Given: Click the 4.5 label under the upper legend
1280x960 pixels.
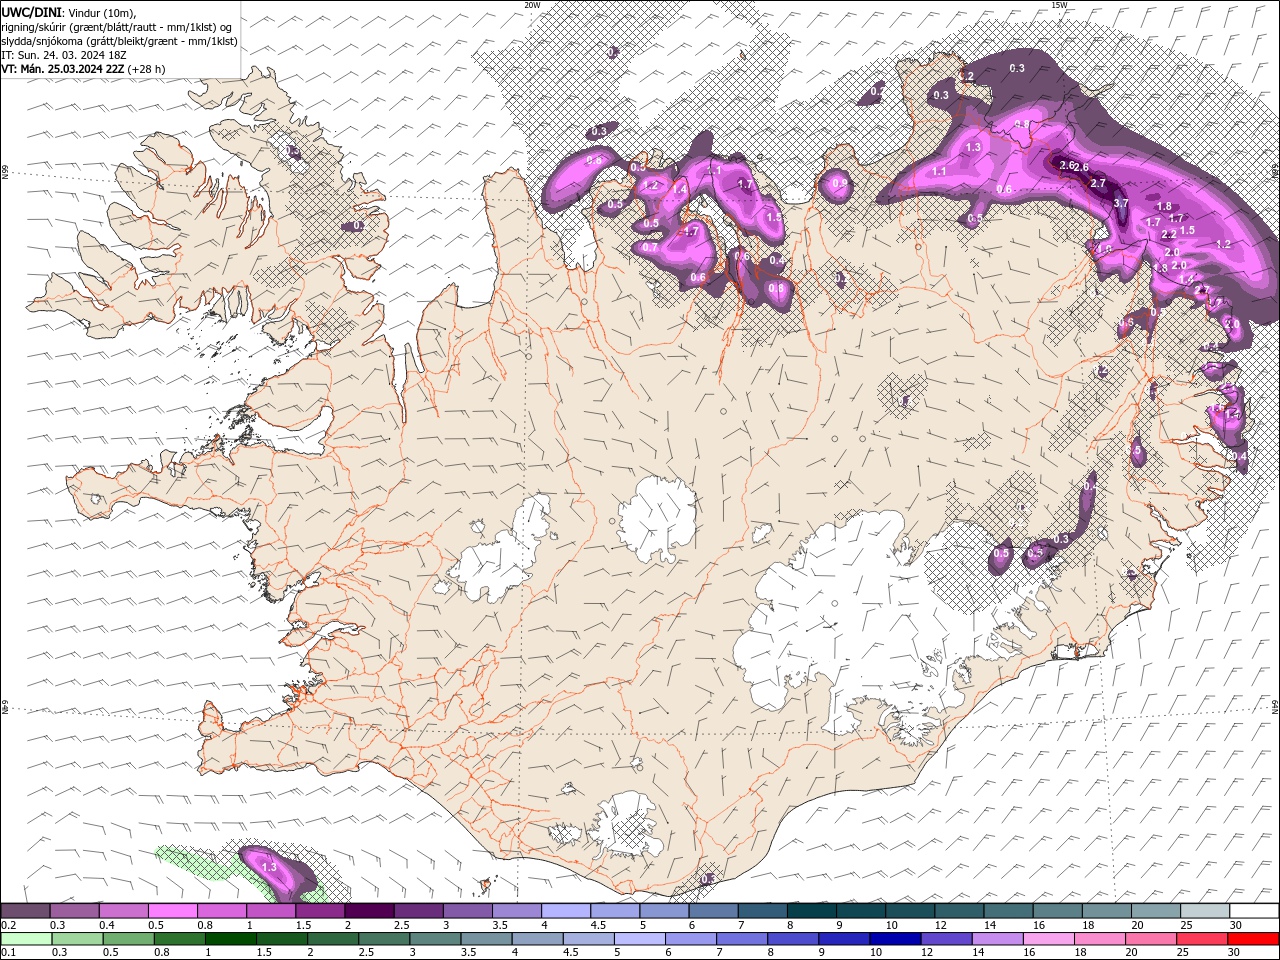Looking at the screenshot, I should tap(598, 925).
